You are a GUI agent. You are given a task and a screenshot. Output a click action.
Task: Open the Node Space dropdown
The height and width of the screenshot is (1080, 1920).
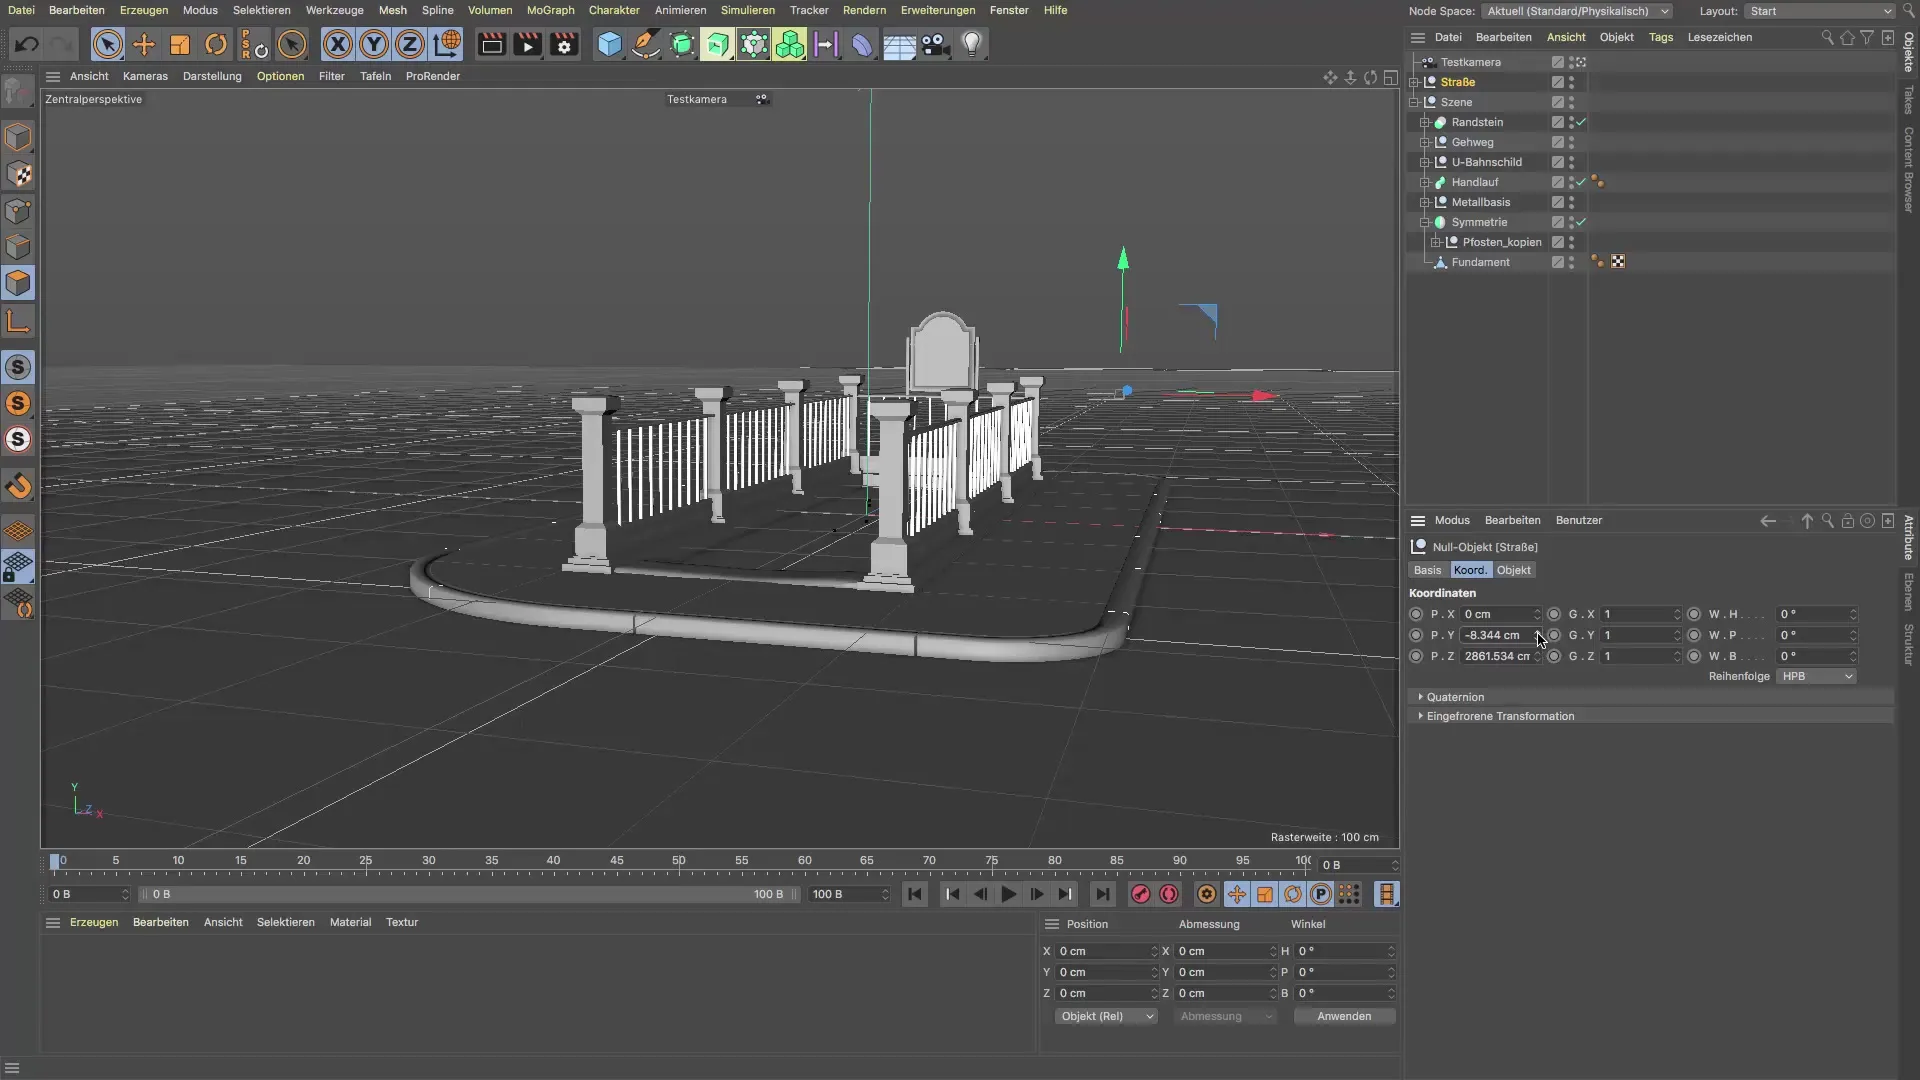pos(1576,11)
